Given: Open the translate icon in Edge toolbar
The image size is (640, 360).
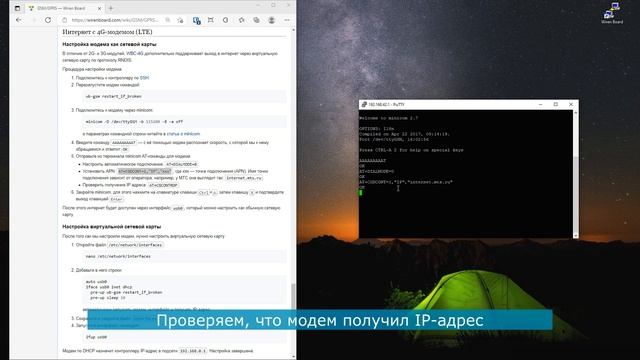Looking at the screenshot, I should [196, 20].
